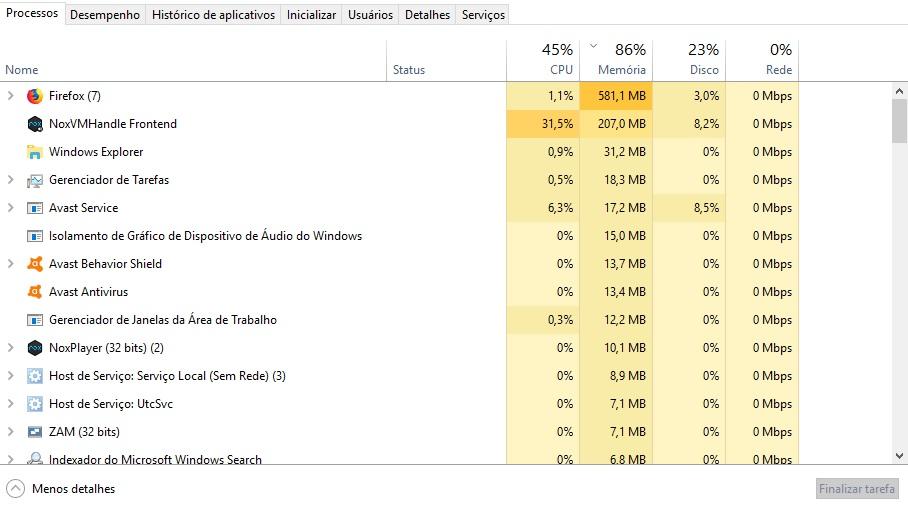Screen dimensions: 908x513
Task: Click the Finalizar tarefa button
Action: (857, 489)
